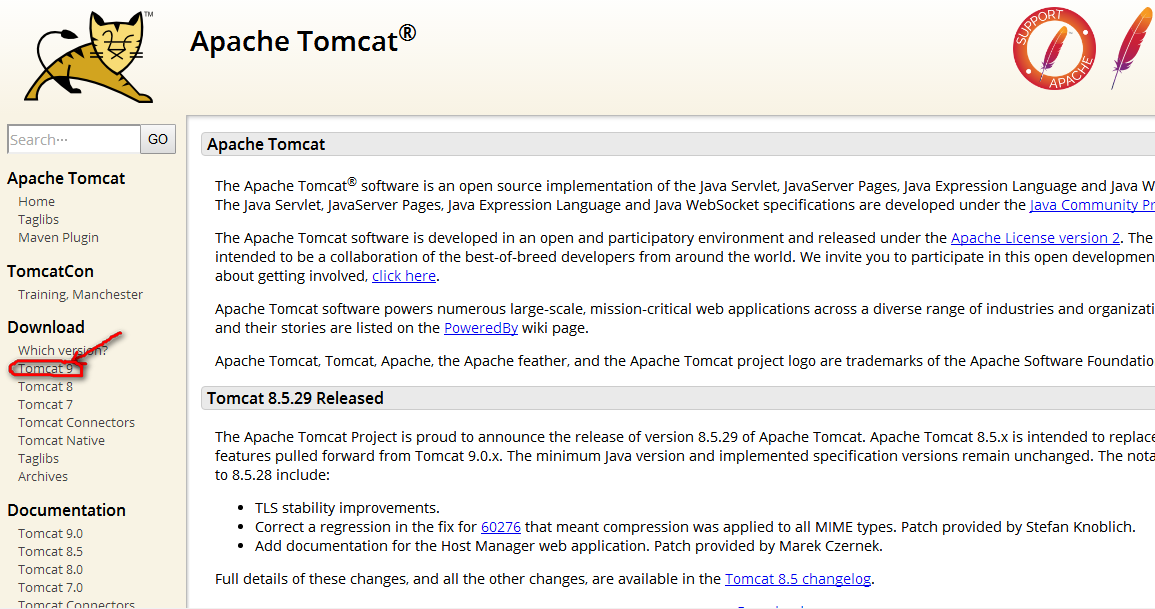This screenshot has height=609, width=1155.
Task: Click the Documentation sidebar heading
Action: tap(66, 510)
